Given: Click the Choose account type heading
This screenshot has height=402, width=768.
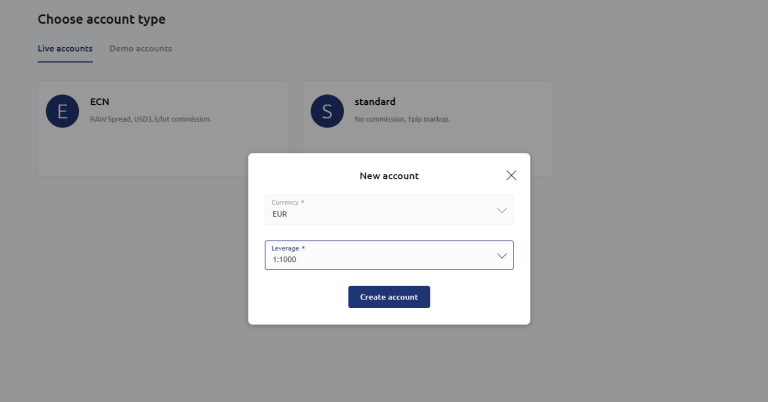Looking at the screenshot, I should [x=101, y=19].
